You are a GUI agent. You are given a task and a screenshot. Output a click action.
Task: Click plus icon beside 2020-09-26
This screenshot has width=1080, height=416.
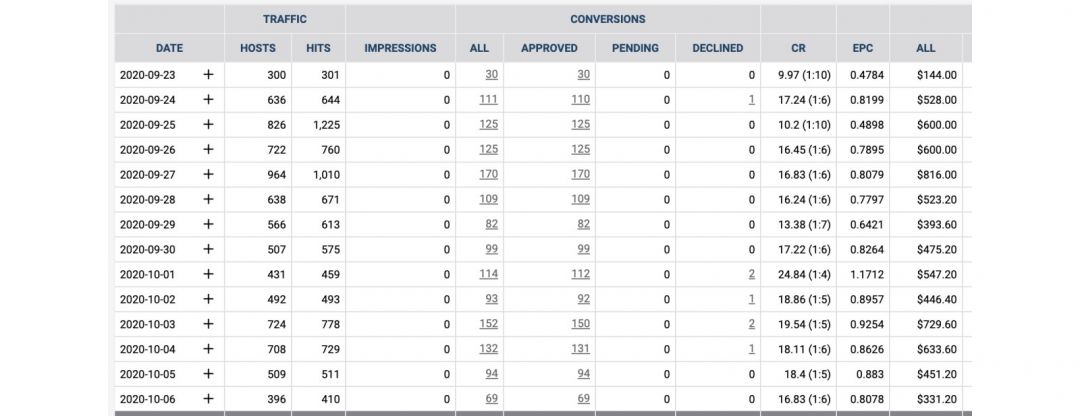[208, 149]
